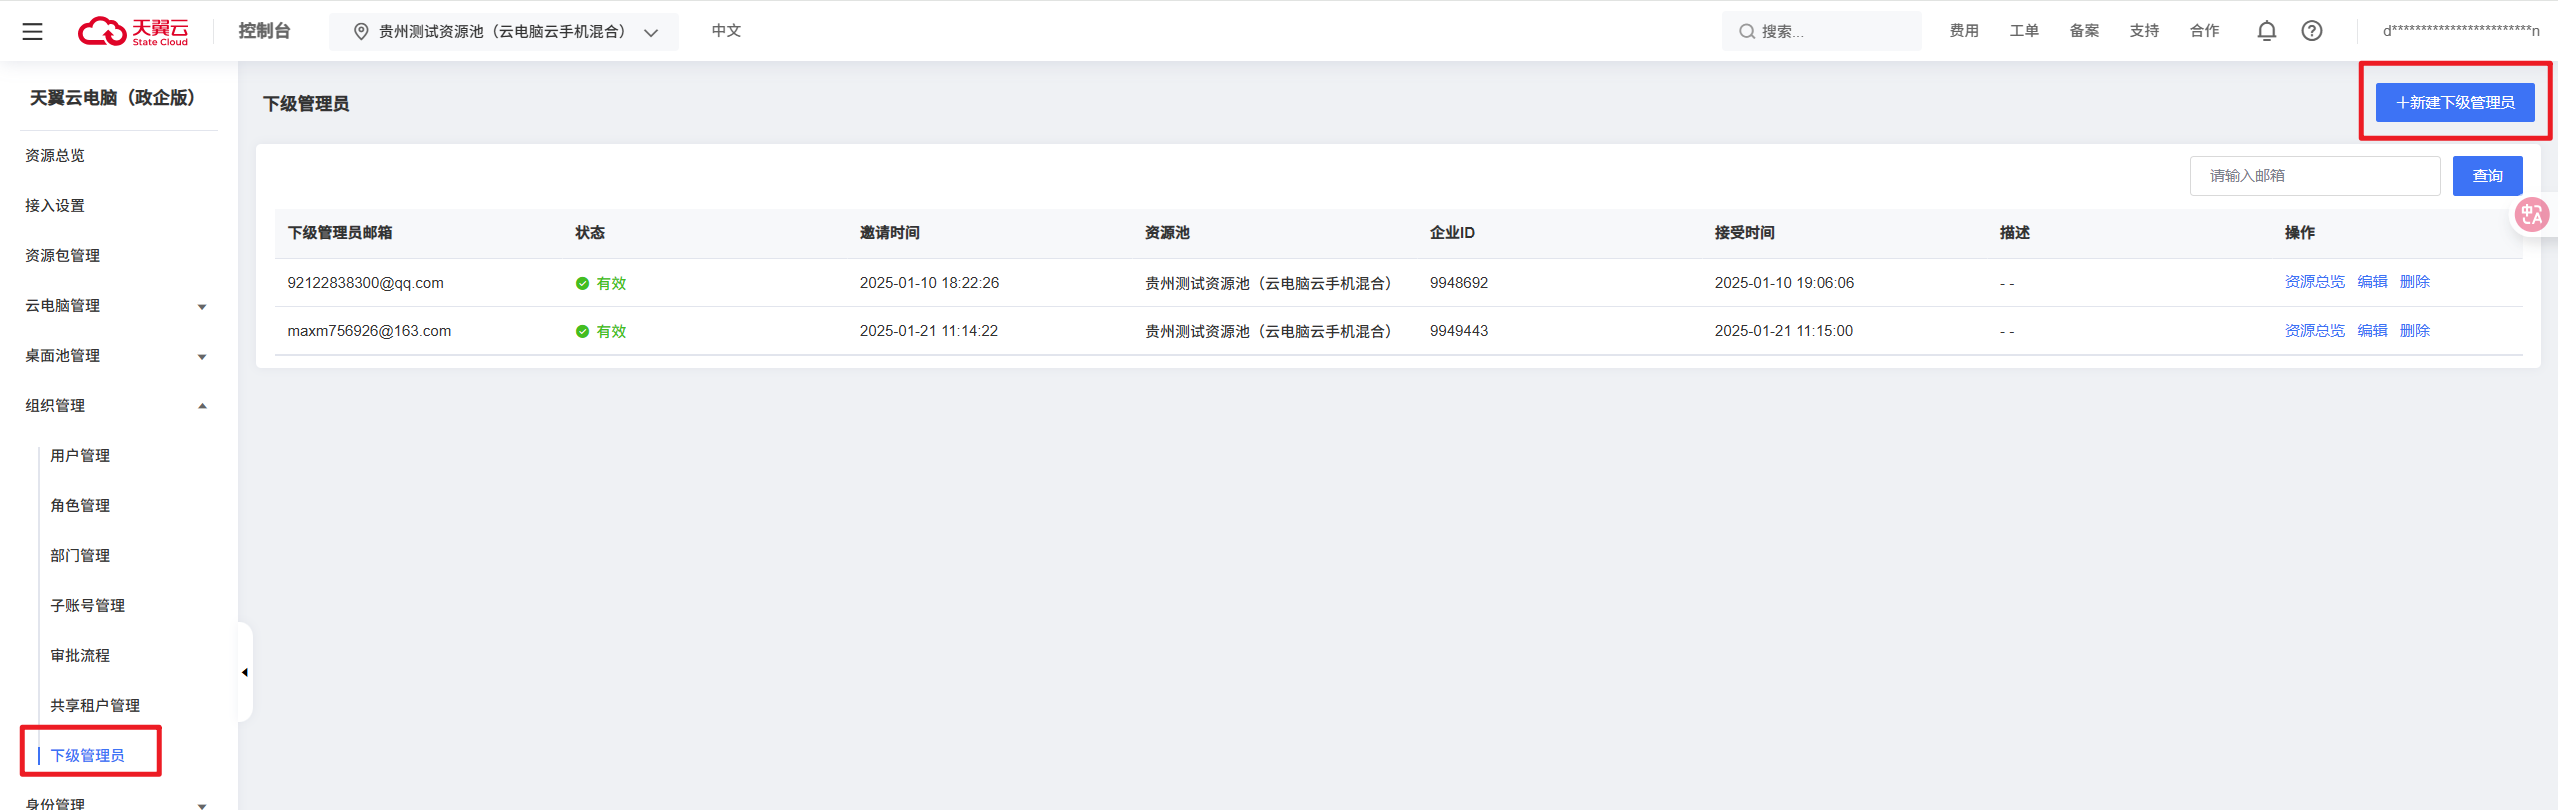Go to 资源包管理 in the sidebar

click(x=62, y=256)
